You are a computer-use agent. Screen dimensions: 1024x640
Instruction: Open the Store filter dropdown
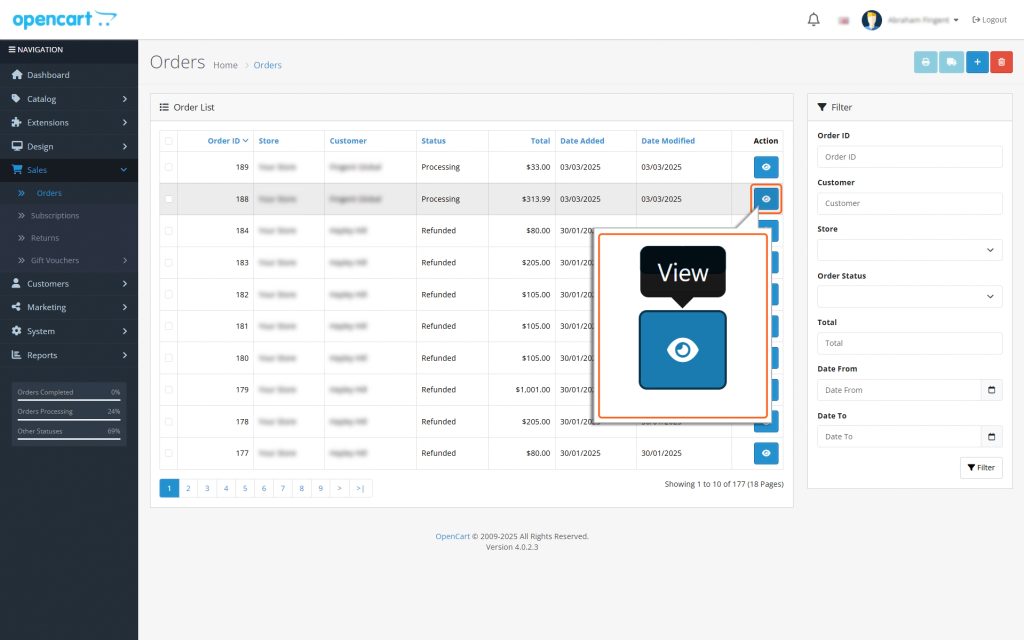pos(909,250)
